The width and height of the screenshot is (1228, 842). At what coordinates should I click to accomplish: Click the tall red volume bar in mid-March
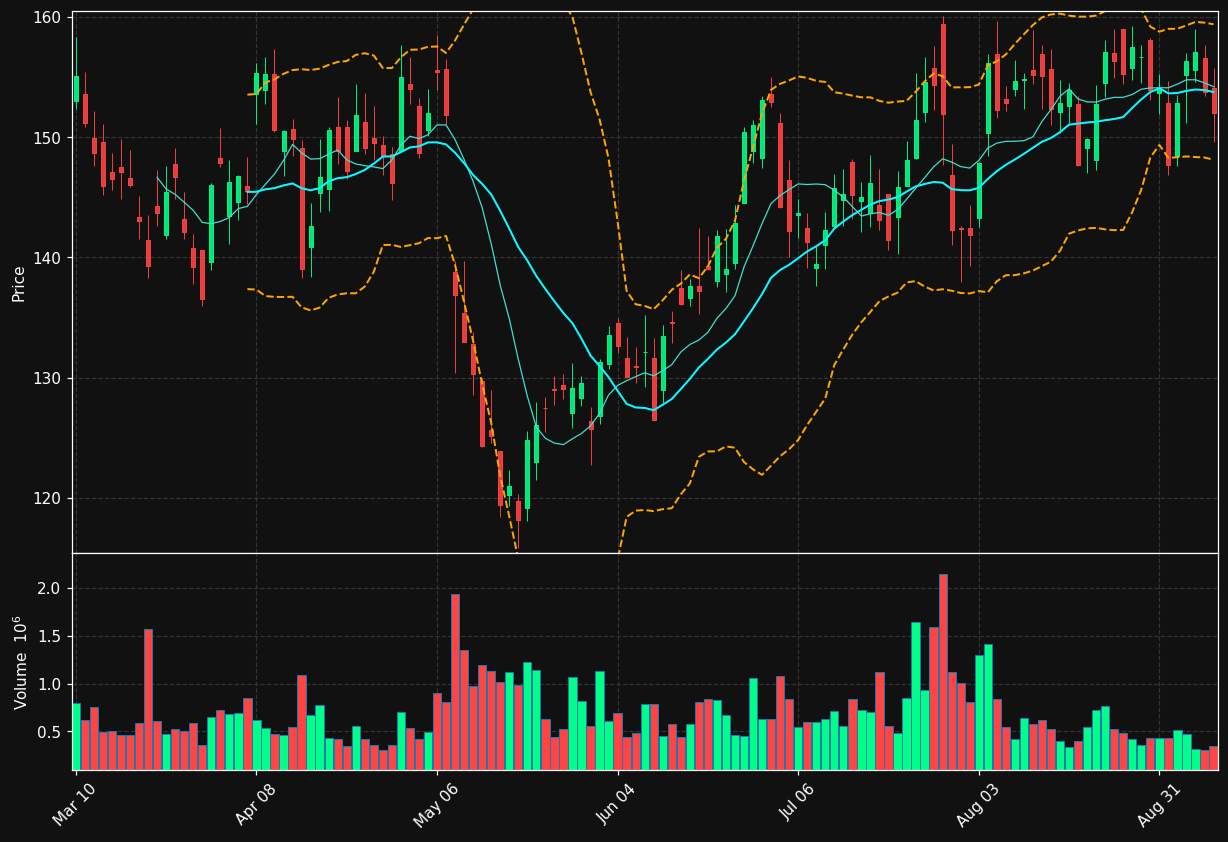coord(148,699)
